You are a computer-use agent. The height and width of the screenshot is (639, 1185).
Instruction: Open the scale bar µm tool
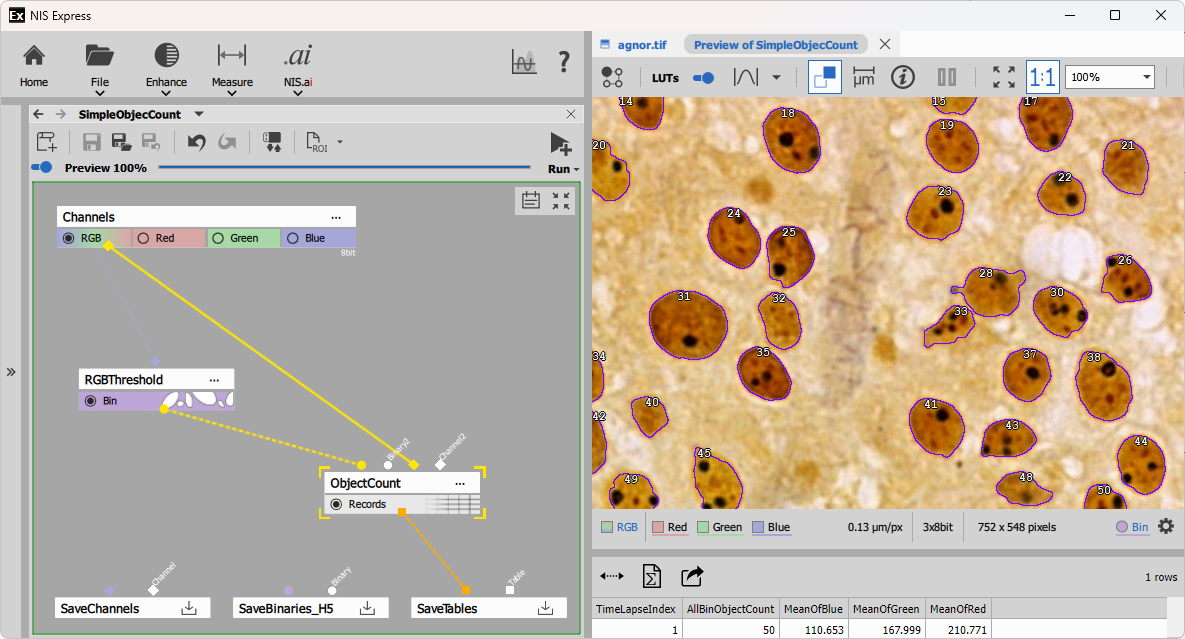[864, 77]
